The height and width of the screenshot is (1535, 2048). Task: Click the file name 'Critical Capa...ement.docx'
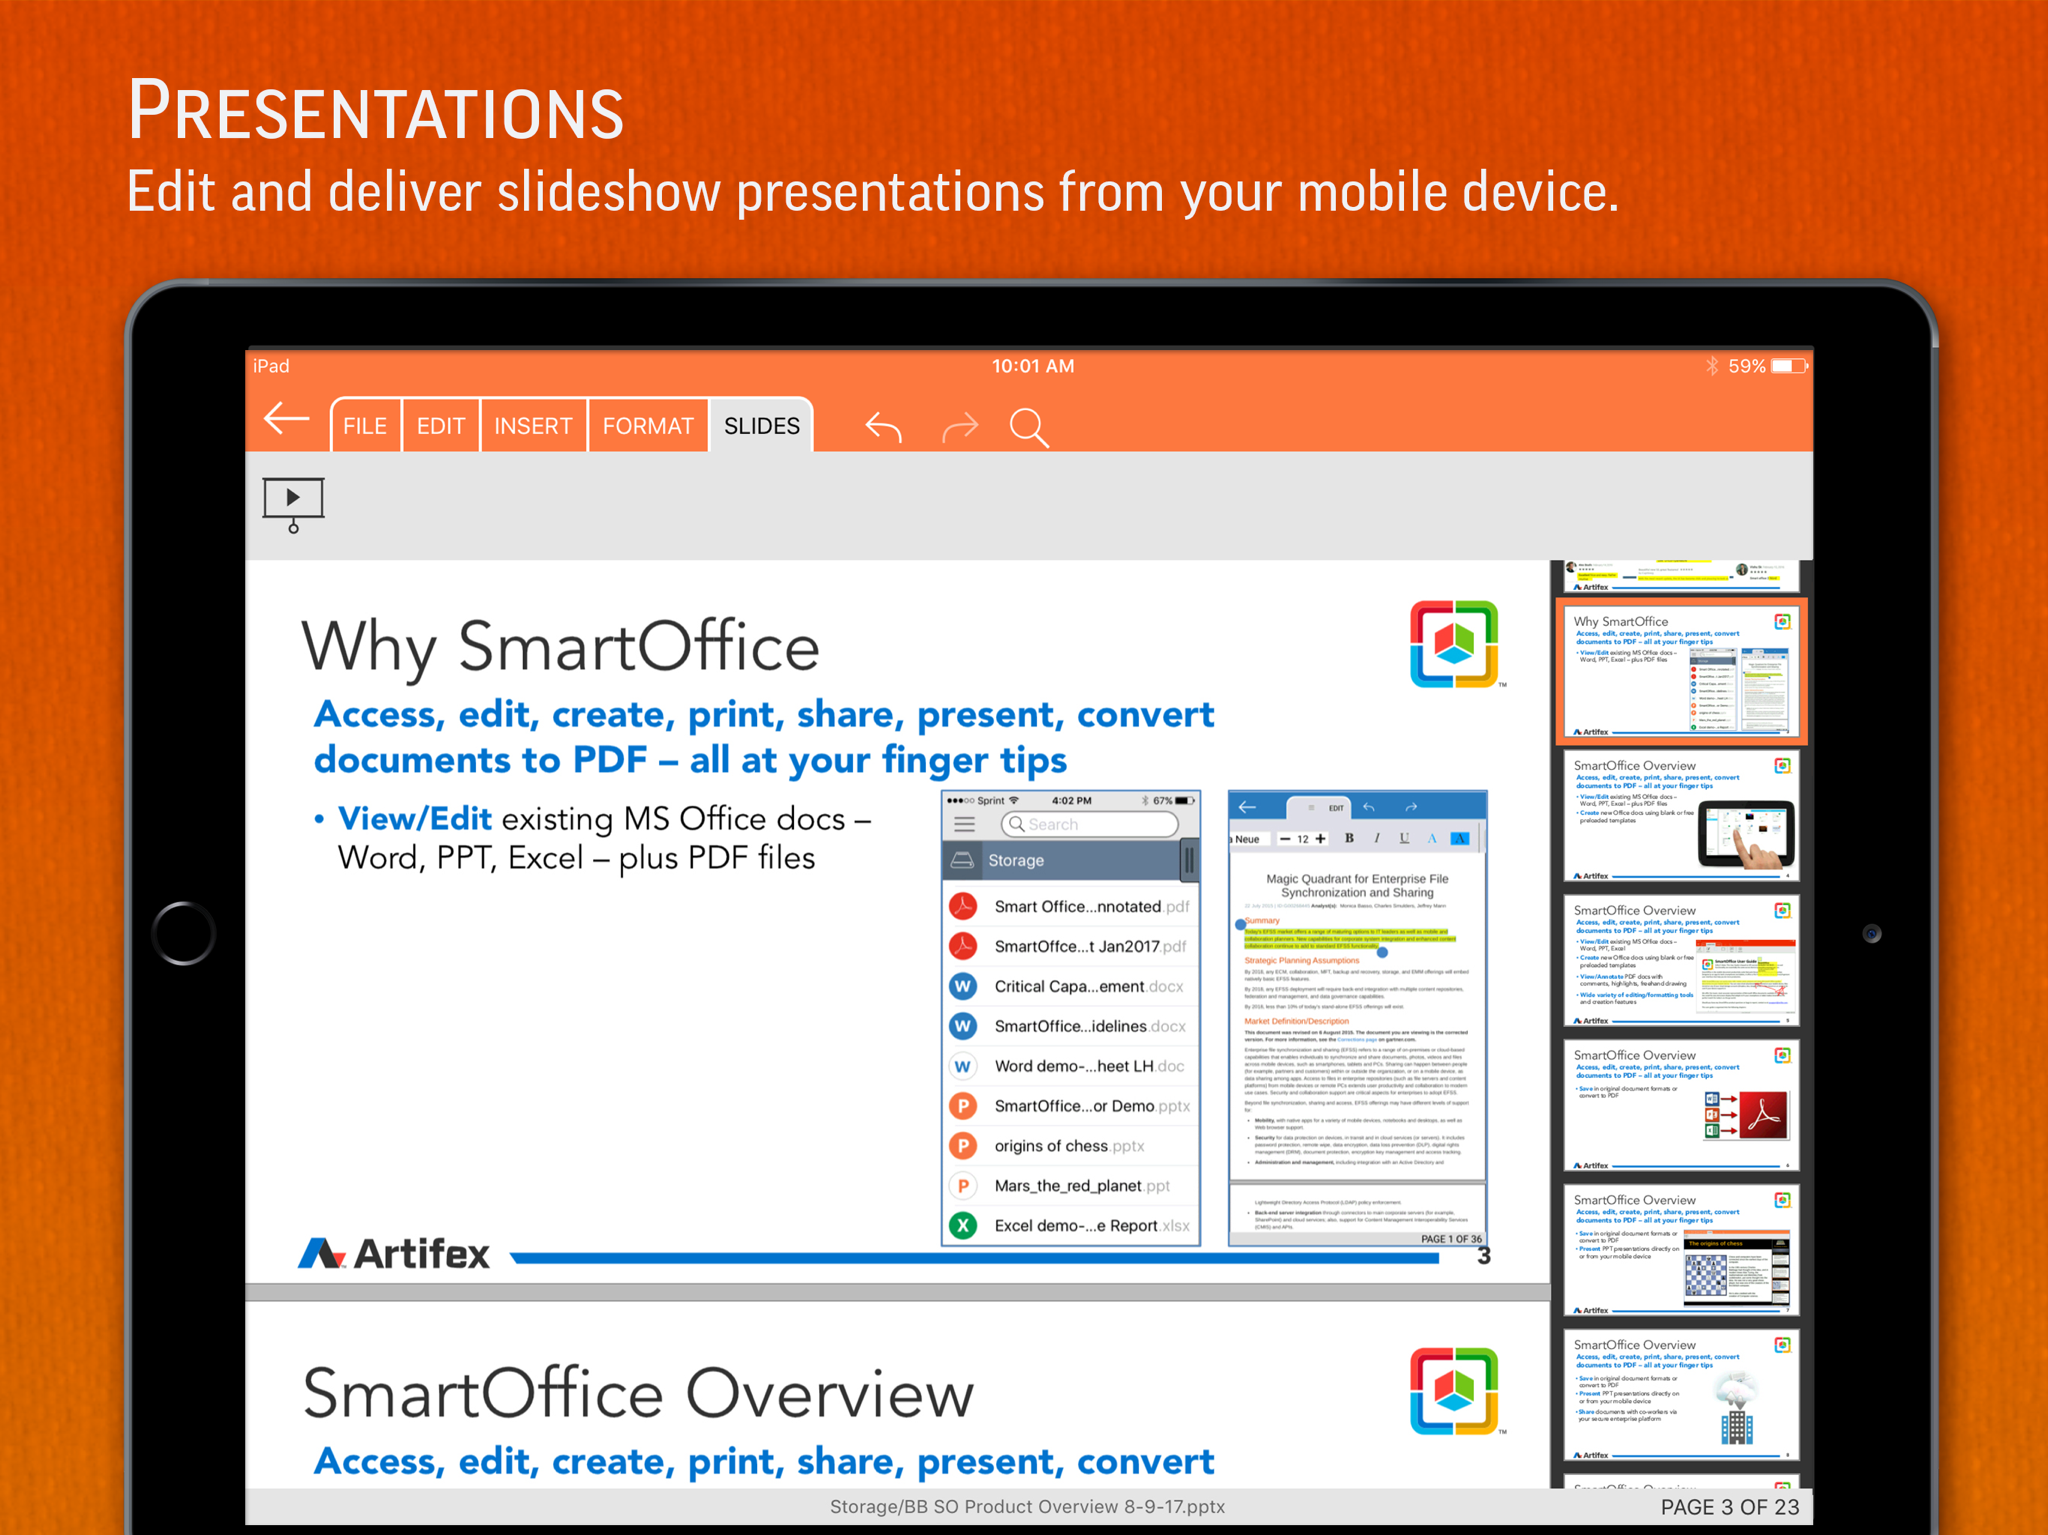click(x=1089, y=986)
